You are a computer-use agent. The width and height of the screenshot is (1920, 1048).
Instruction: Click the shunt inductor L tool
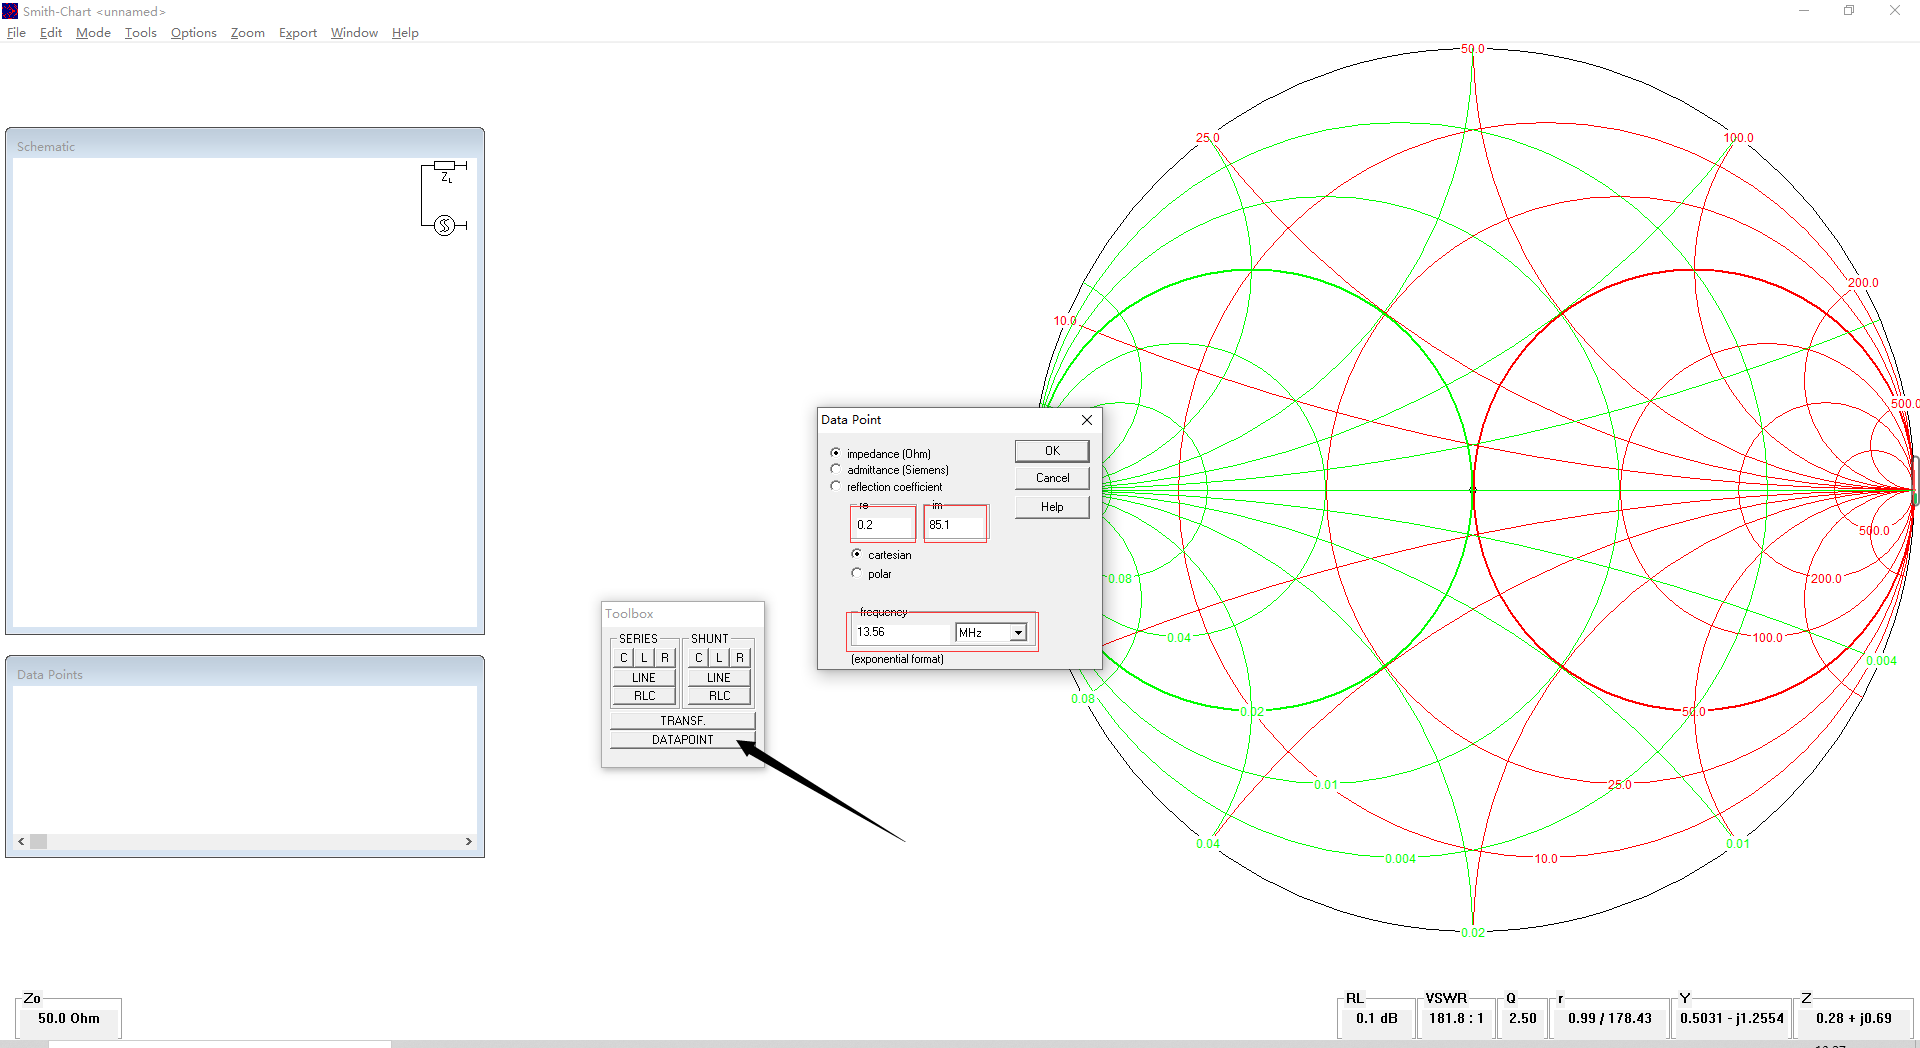719,657
